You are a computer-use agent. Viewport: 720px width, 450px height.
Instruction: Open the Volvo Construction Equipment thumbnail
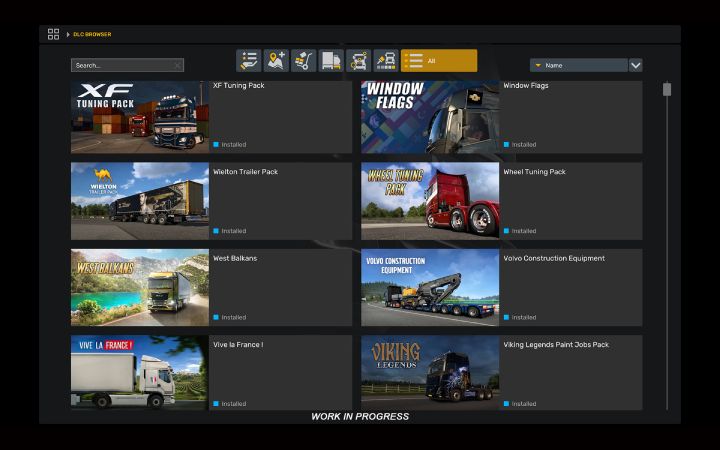[430, 287]
